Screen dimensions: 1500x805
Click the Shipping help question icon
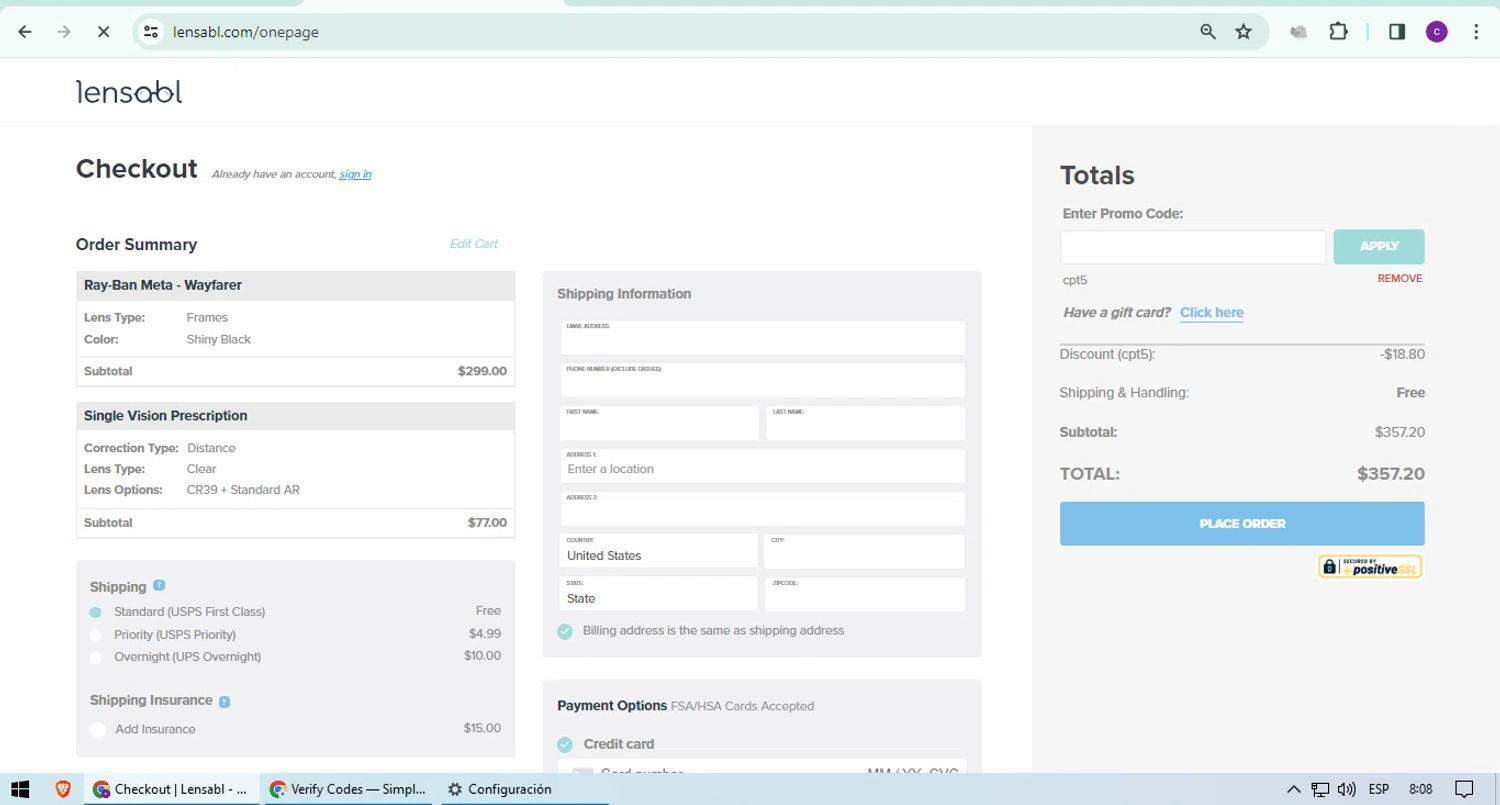click(159, 585)
